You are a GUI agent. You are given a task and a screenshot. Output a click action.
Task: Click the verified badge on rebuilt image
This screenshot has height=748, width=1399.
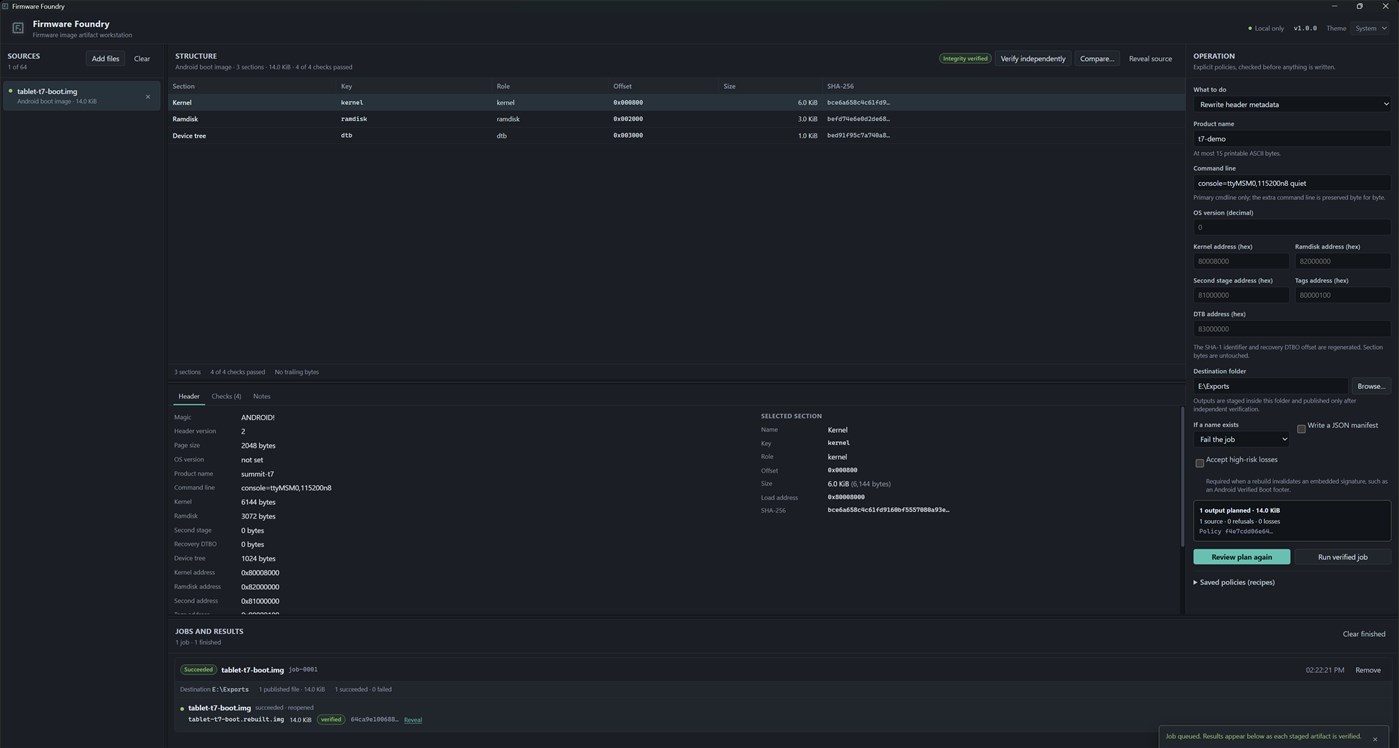pos(331,719)
